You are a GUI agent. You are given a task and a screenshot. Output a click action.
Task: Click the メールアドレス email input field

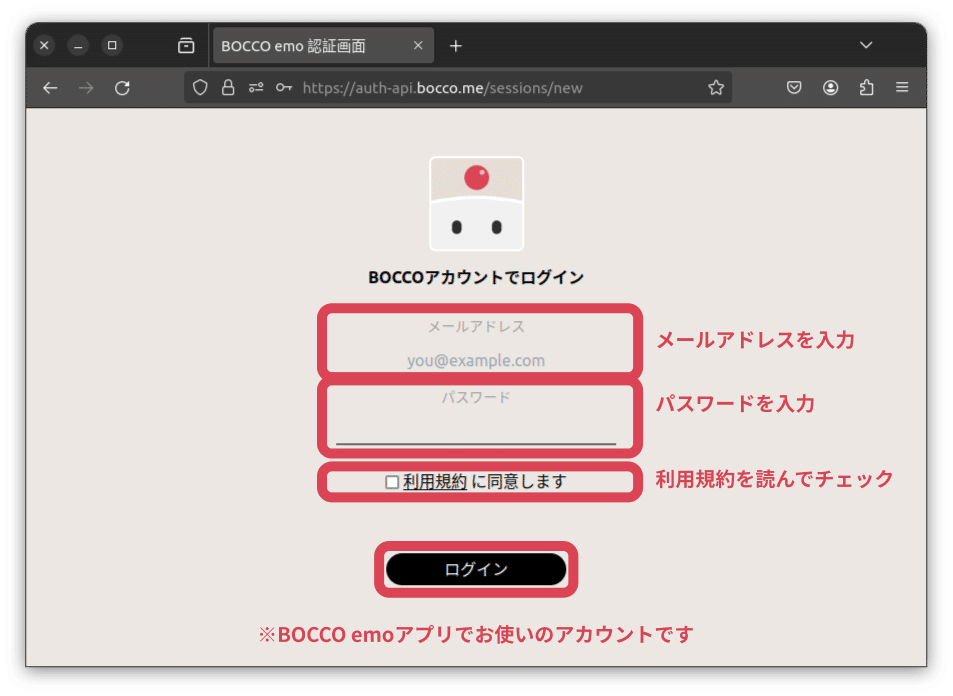point(478,358)
